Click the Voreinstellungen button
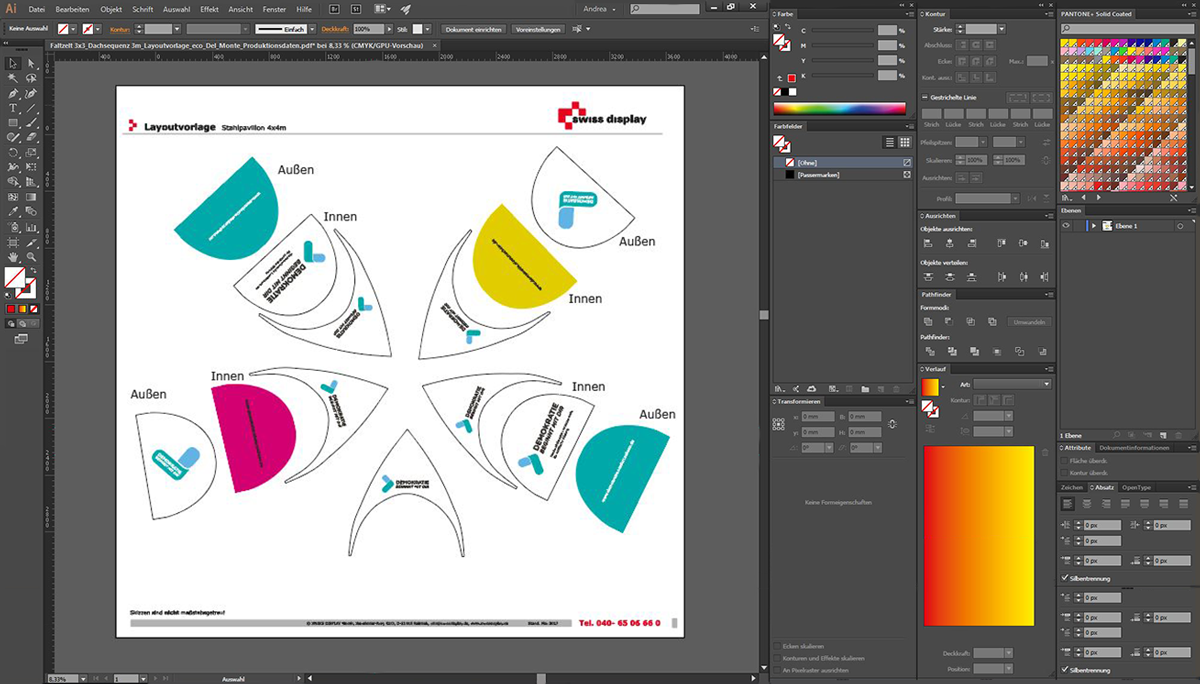Image resolution: width=1200 pixels, height=684 pixels. 537,30
